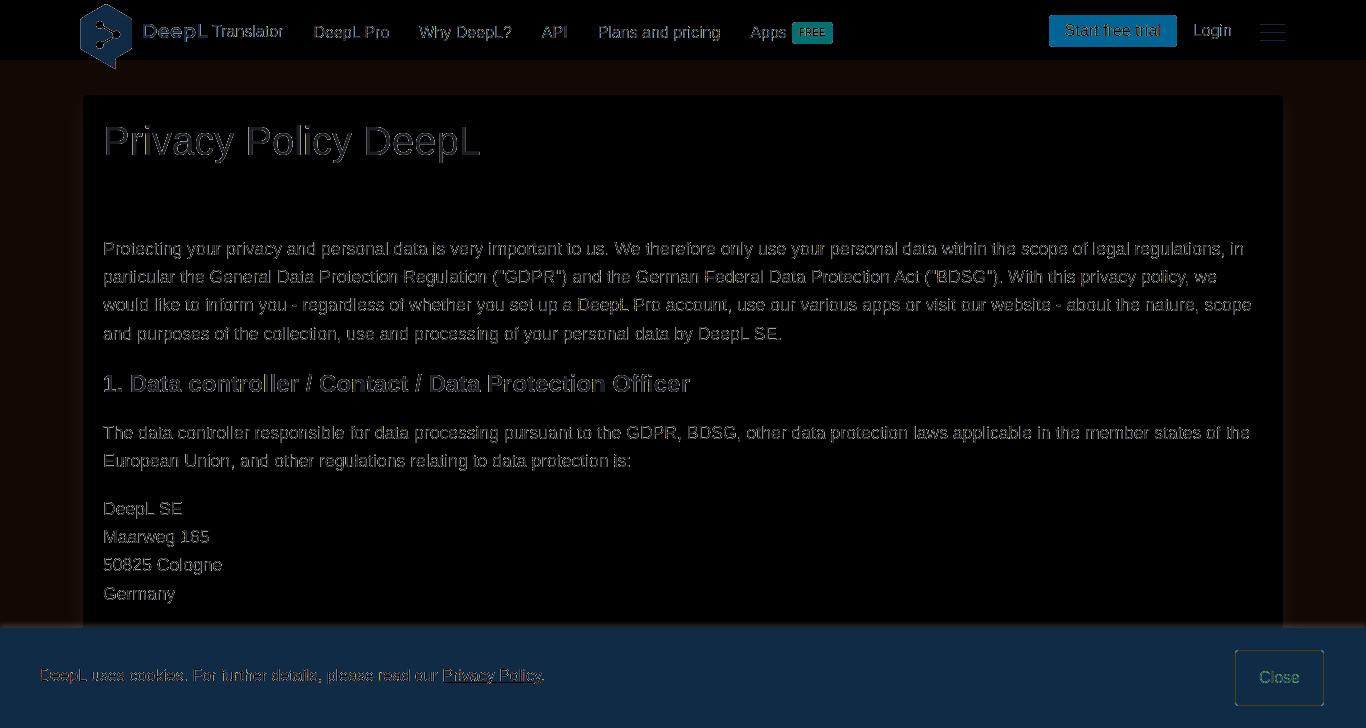Select the 'Maarweg 165' address line
1366x728 pixels.
[156, 537]
